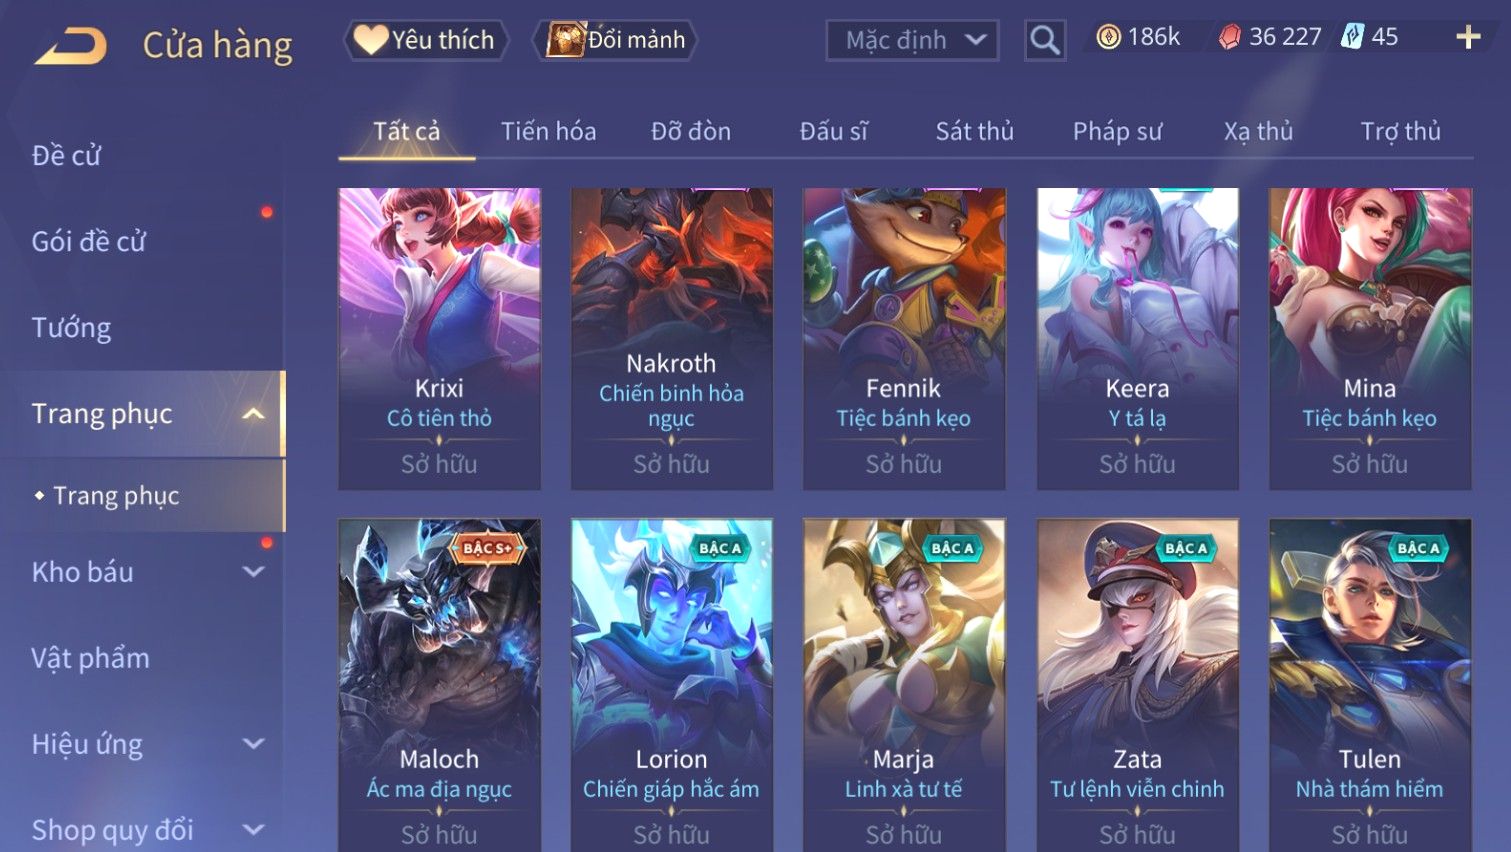This screenshot has height=852, width=1511.
Task: Switch to the Tiến hóa tab
Action: pos(548,131)
